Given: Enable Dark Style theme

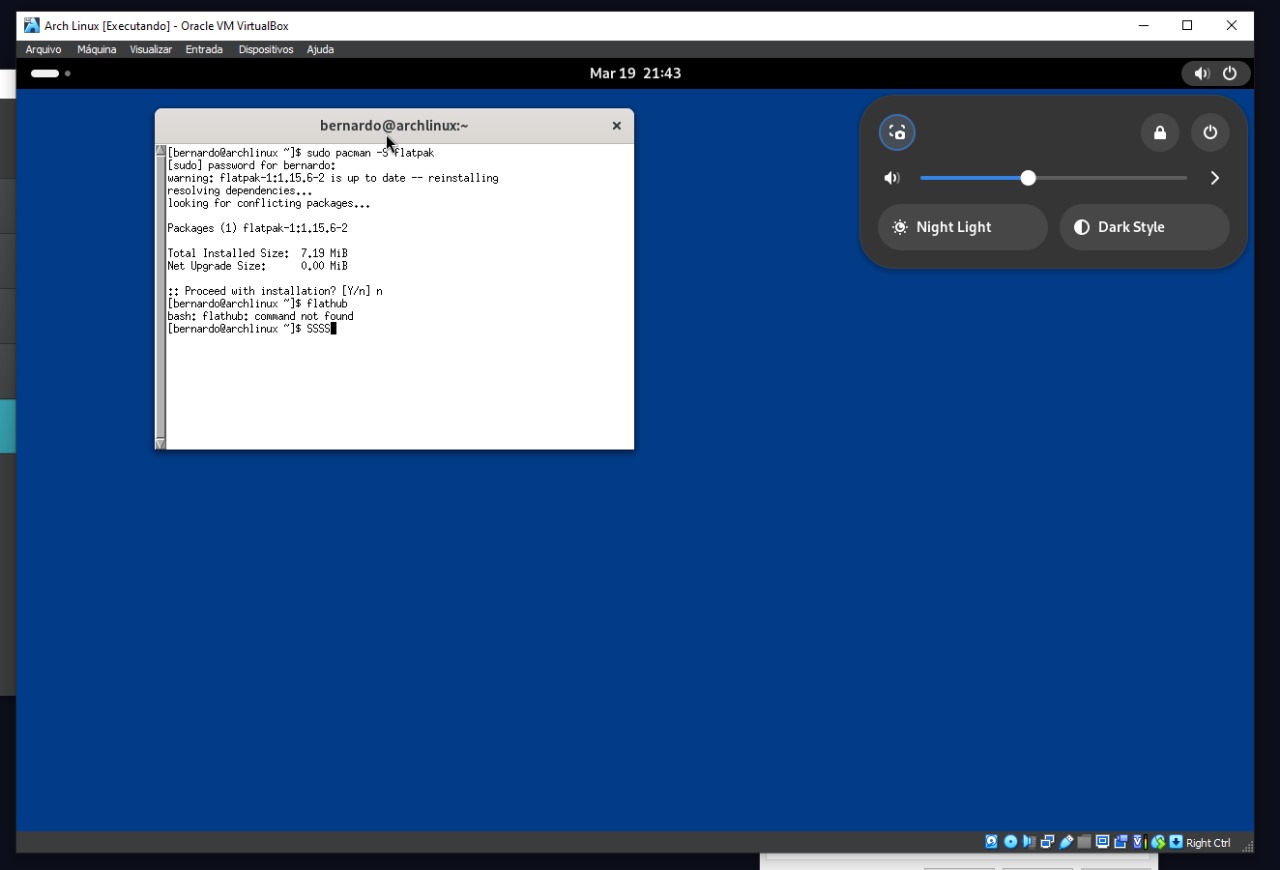Looking at the screenshot, I should coord(1143,227).
